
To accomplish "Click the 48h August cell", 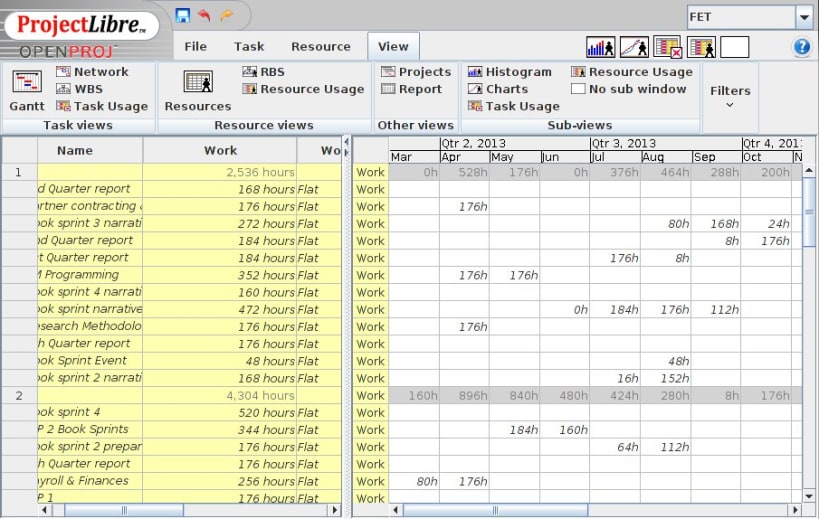I will (666, 361).
